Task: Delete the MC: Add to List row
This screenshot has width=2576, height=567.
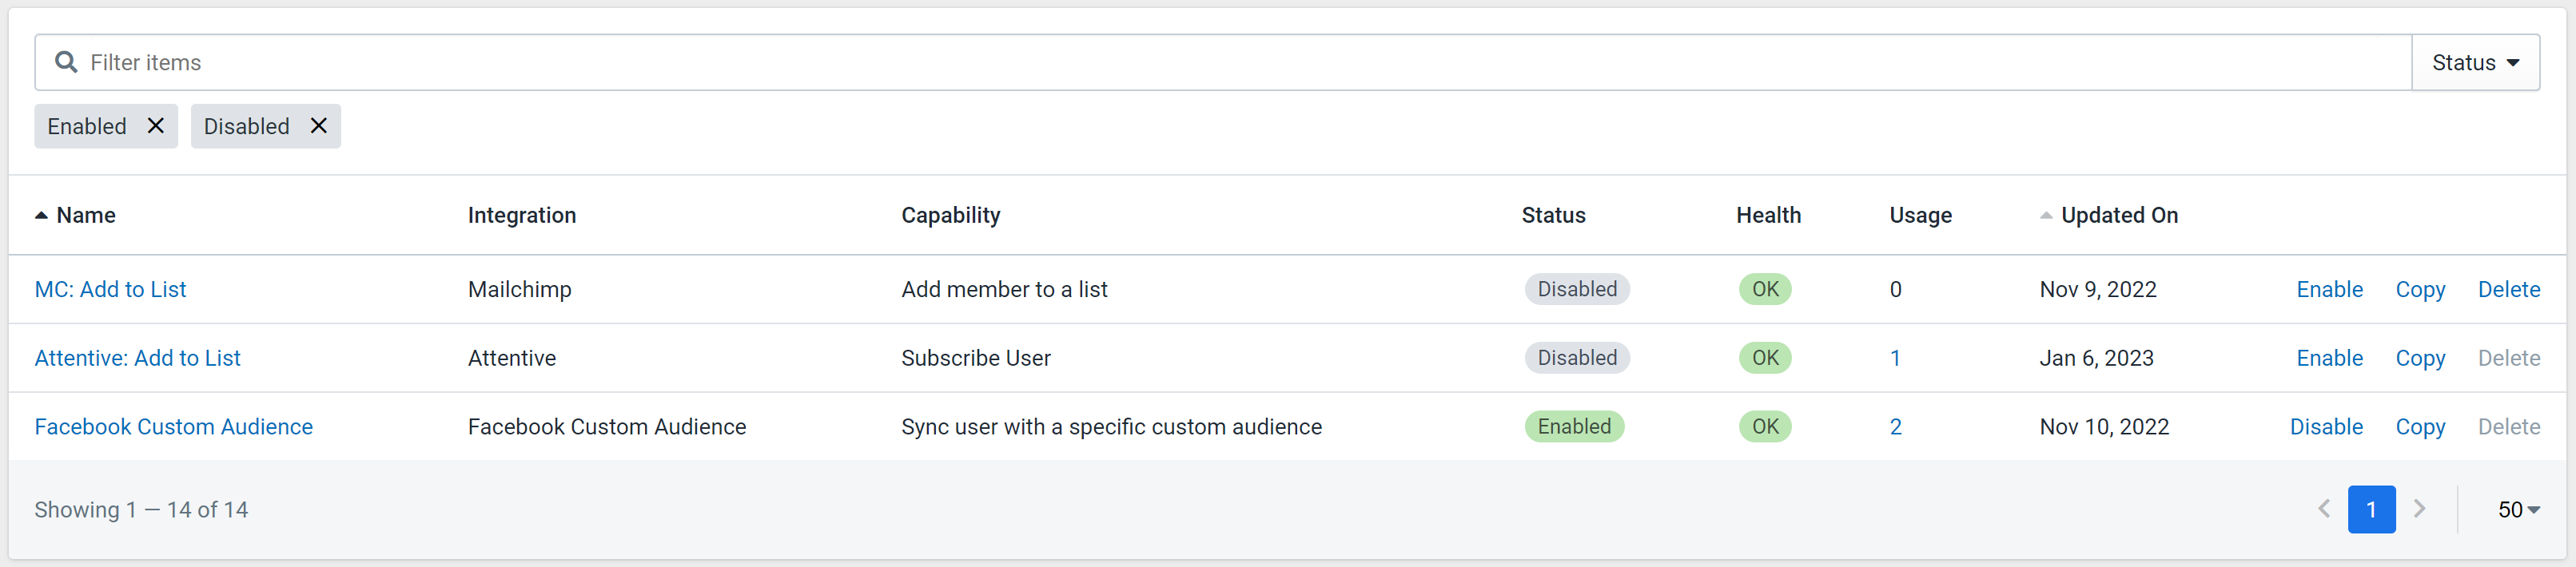Action: pyautogui.click(x=2508, y=289)
